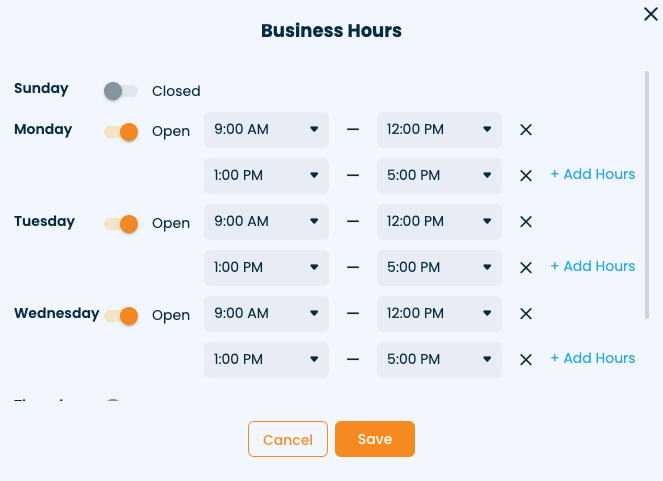663x481 pixels.
Task: Delete Tuesday's afternoon hours row
Action: click(526, 268)
